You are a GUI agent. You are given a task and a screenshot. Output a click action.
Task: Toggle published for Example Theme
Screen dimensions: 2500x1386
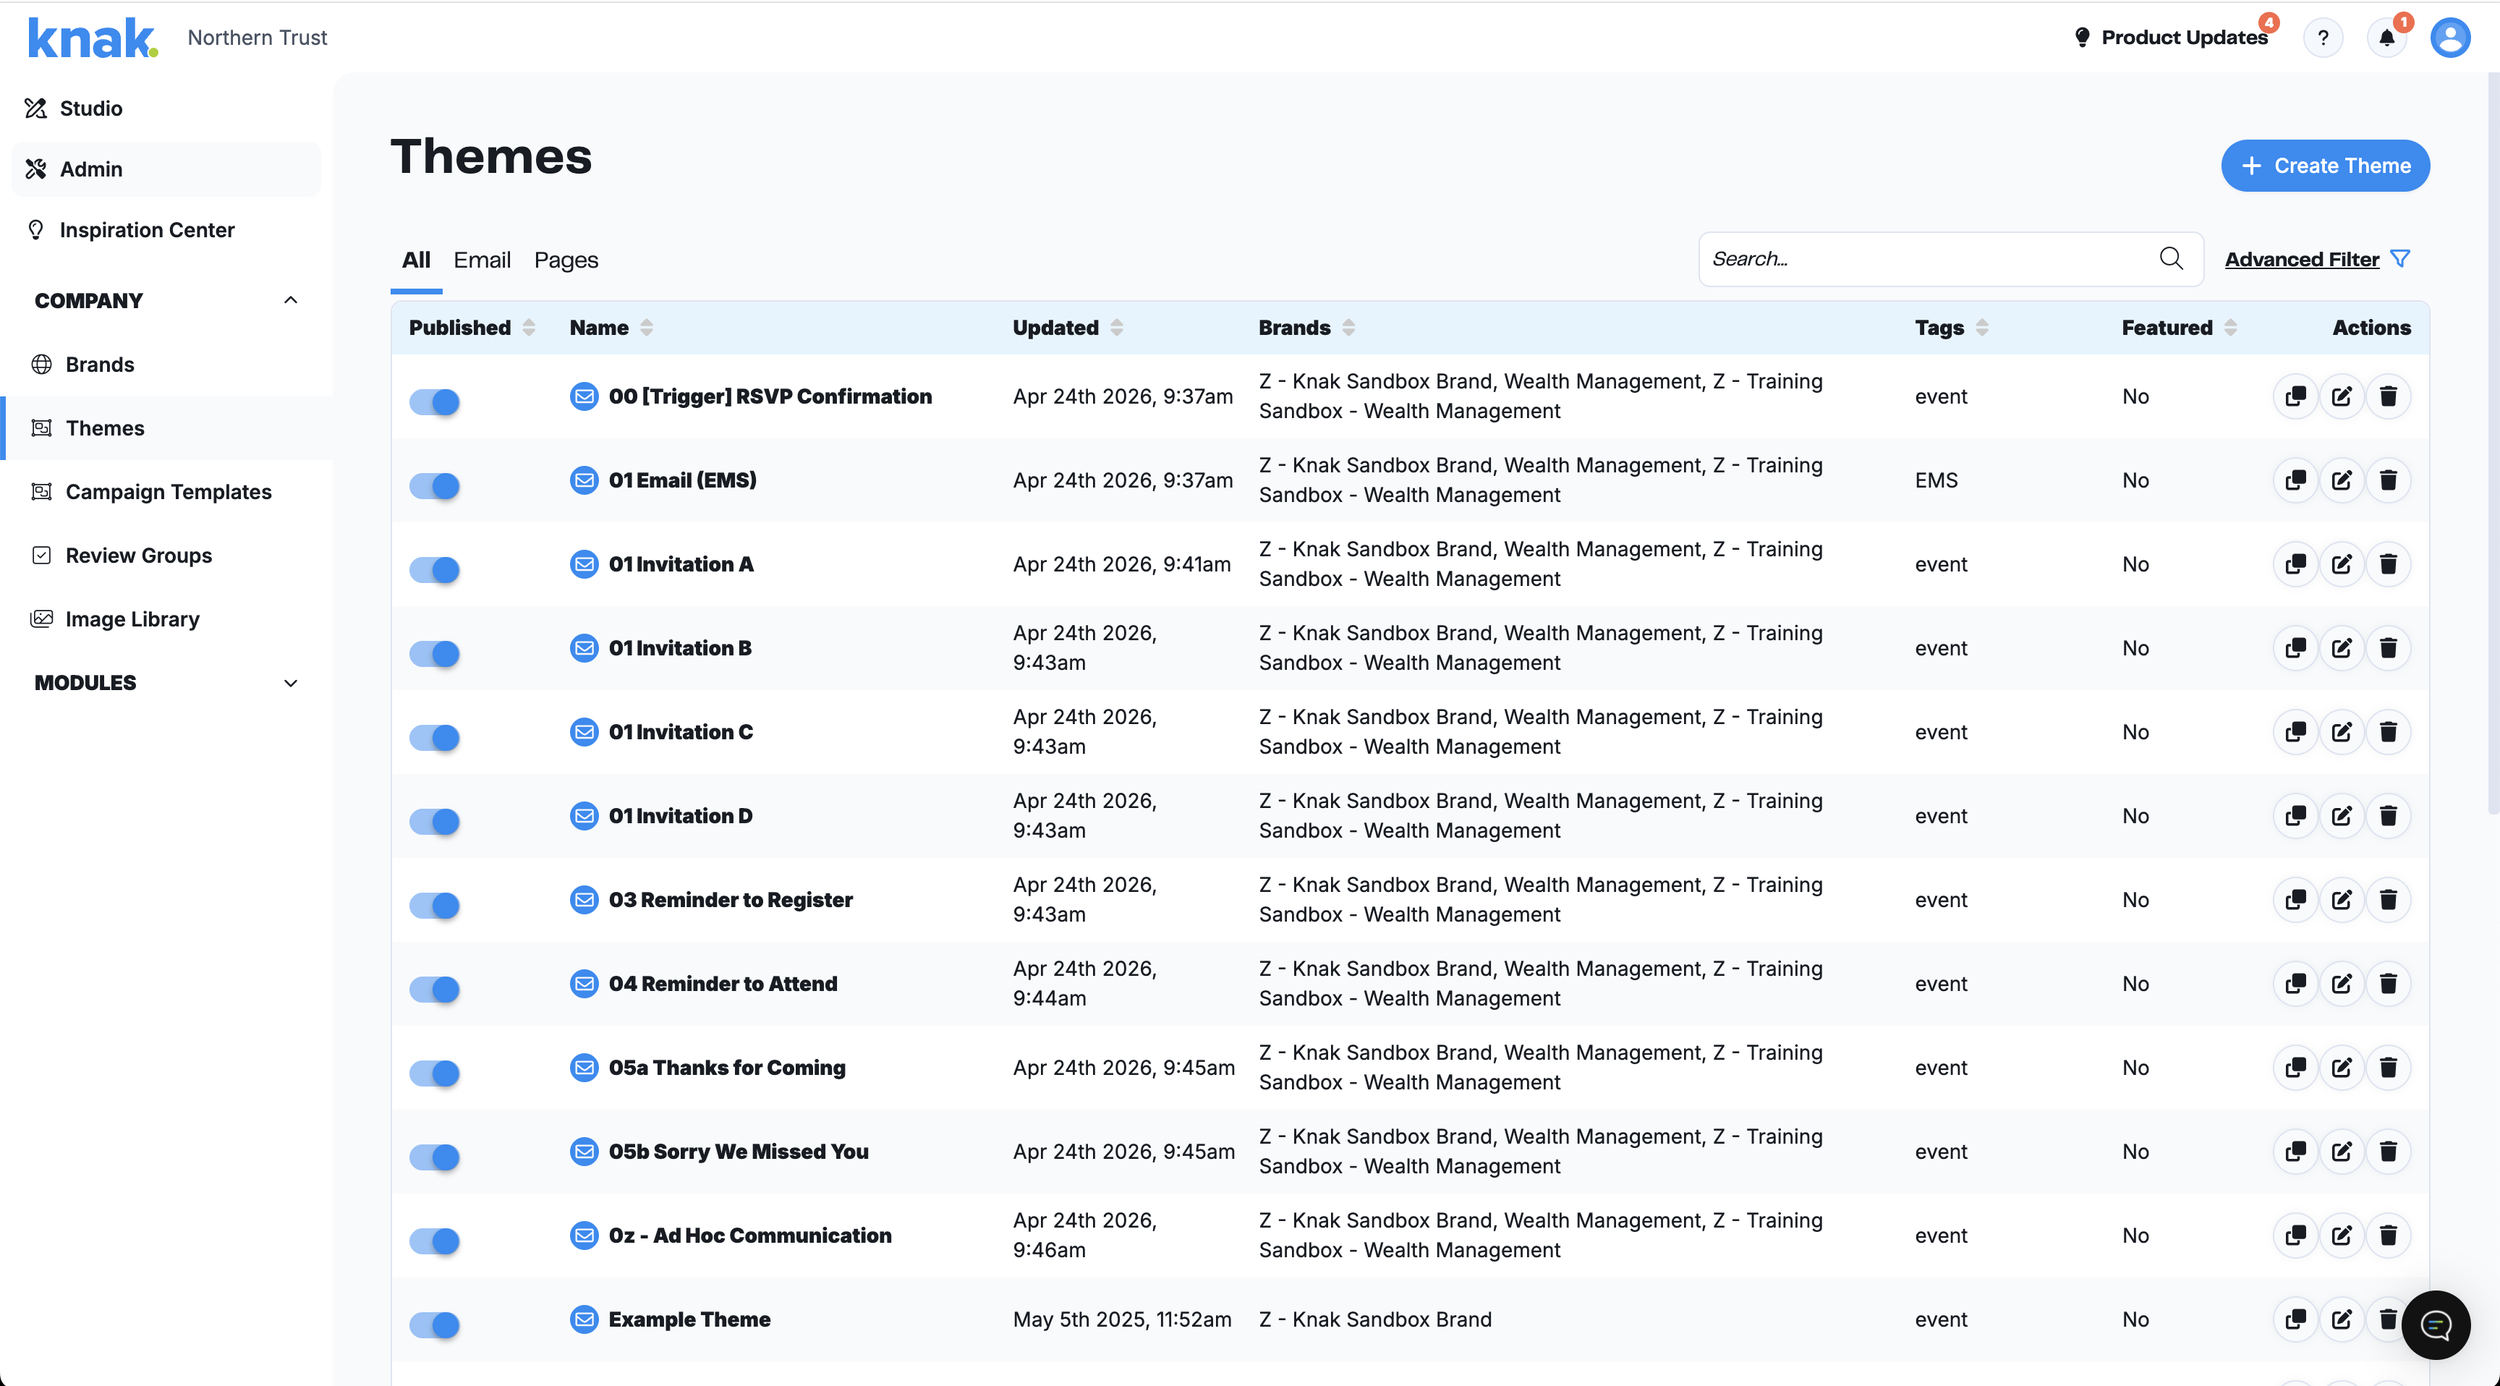pos(434,1326)
